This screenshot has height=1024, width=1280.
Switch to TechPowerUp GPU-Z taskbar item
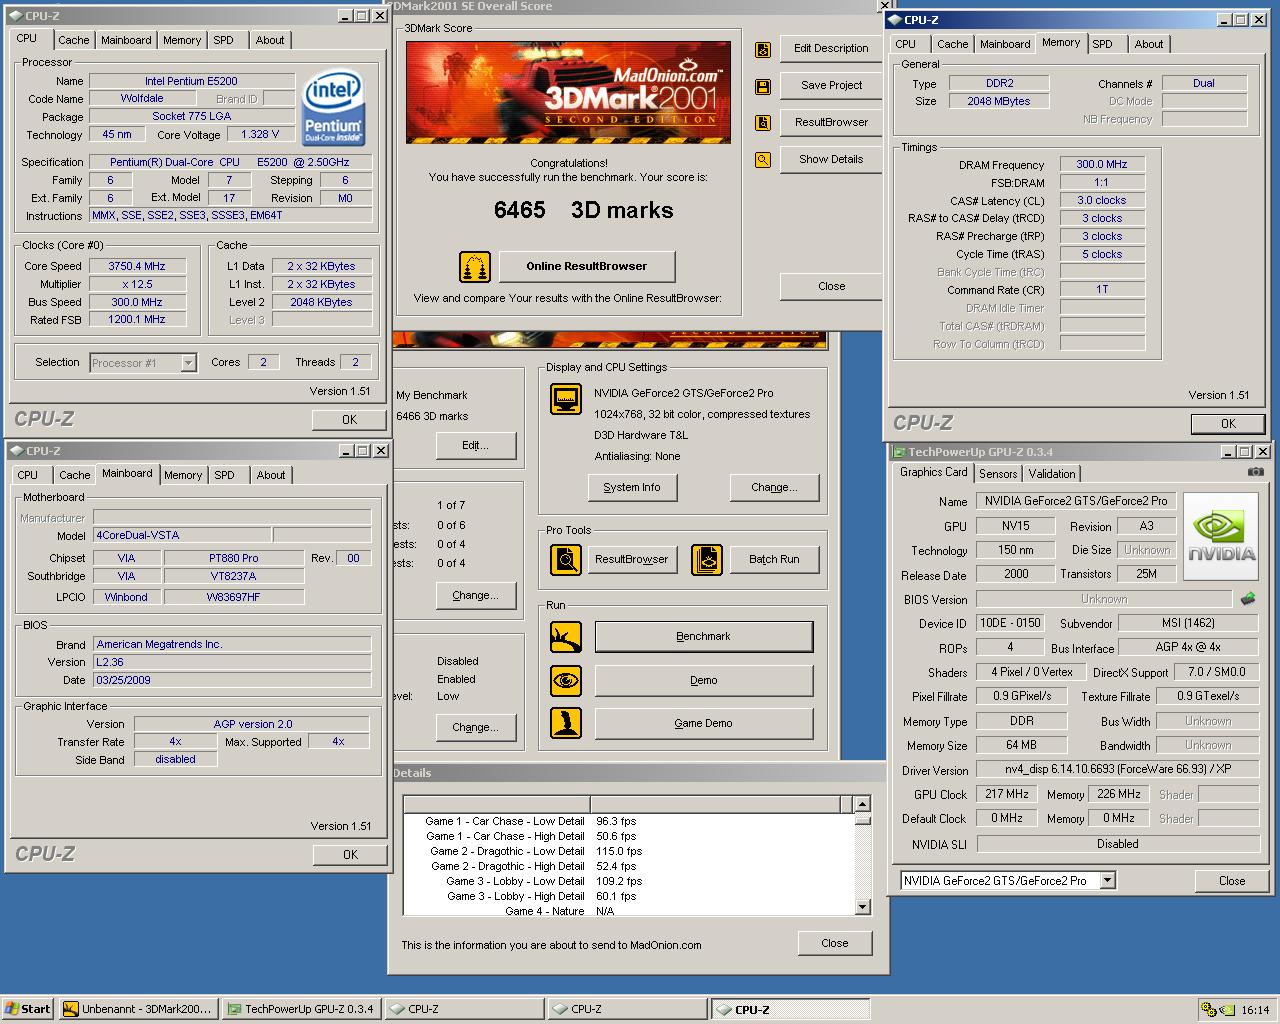pos(300,1009)
